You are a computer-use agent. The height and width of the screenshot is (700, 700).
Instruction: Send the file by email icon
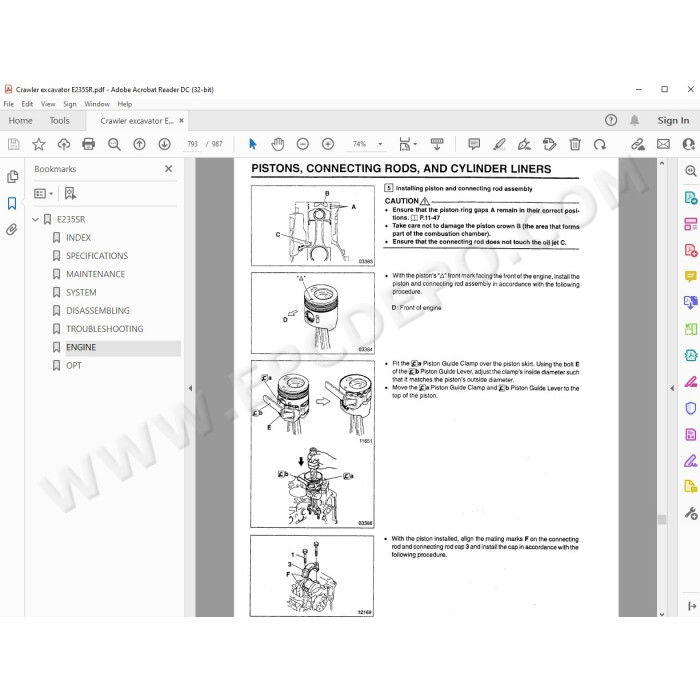point(663,144)
